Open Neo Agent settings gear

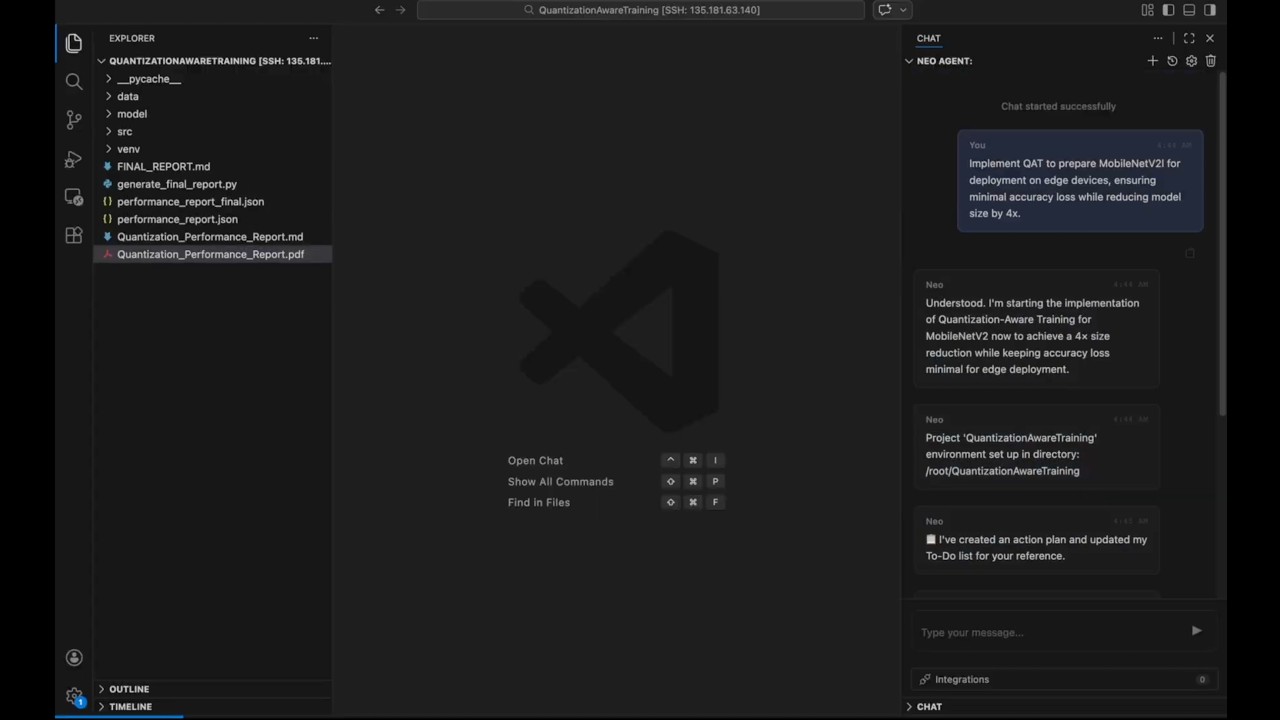tap(1191, 61)
